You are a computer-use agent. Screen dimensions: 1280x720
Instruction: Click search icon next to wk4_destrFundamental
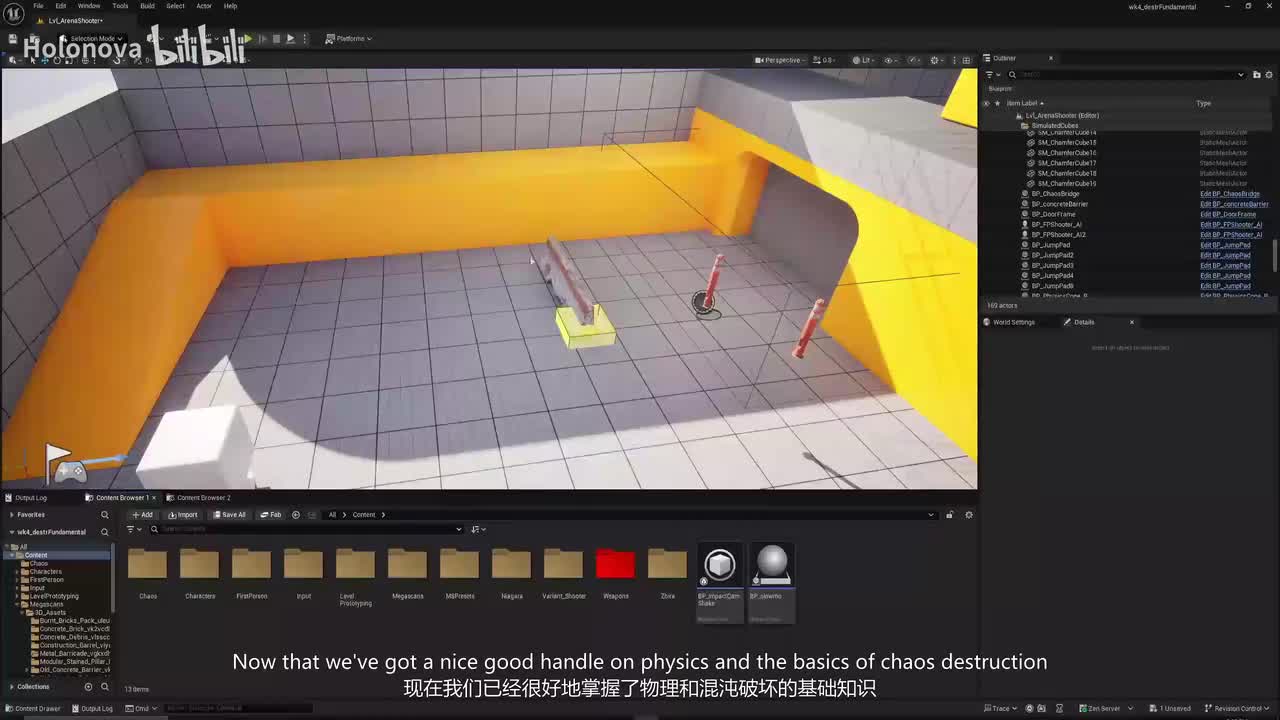104,532
